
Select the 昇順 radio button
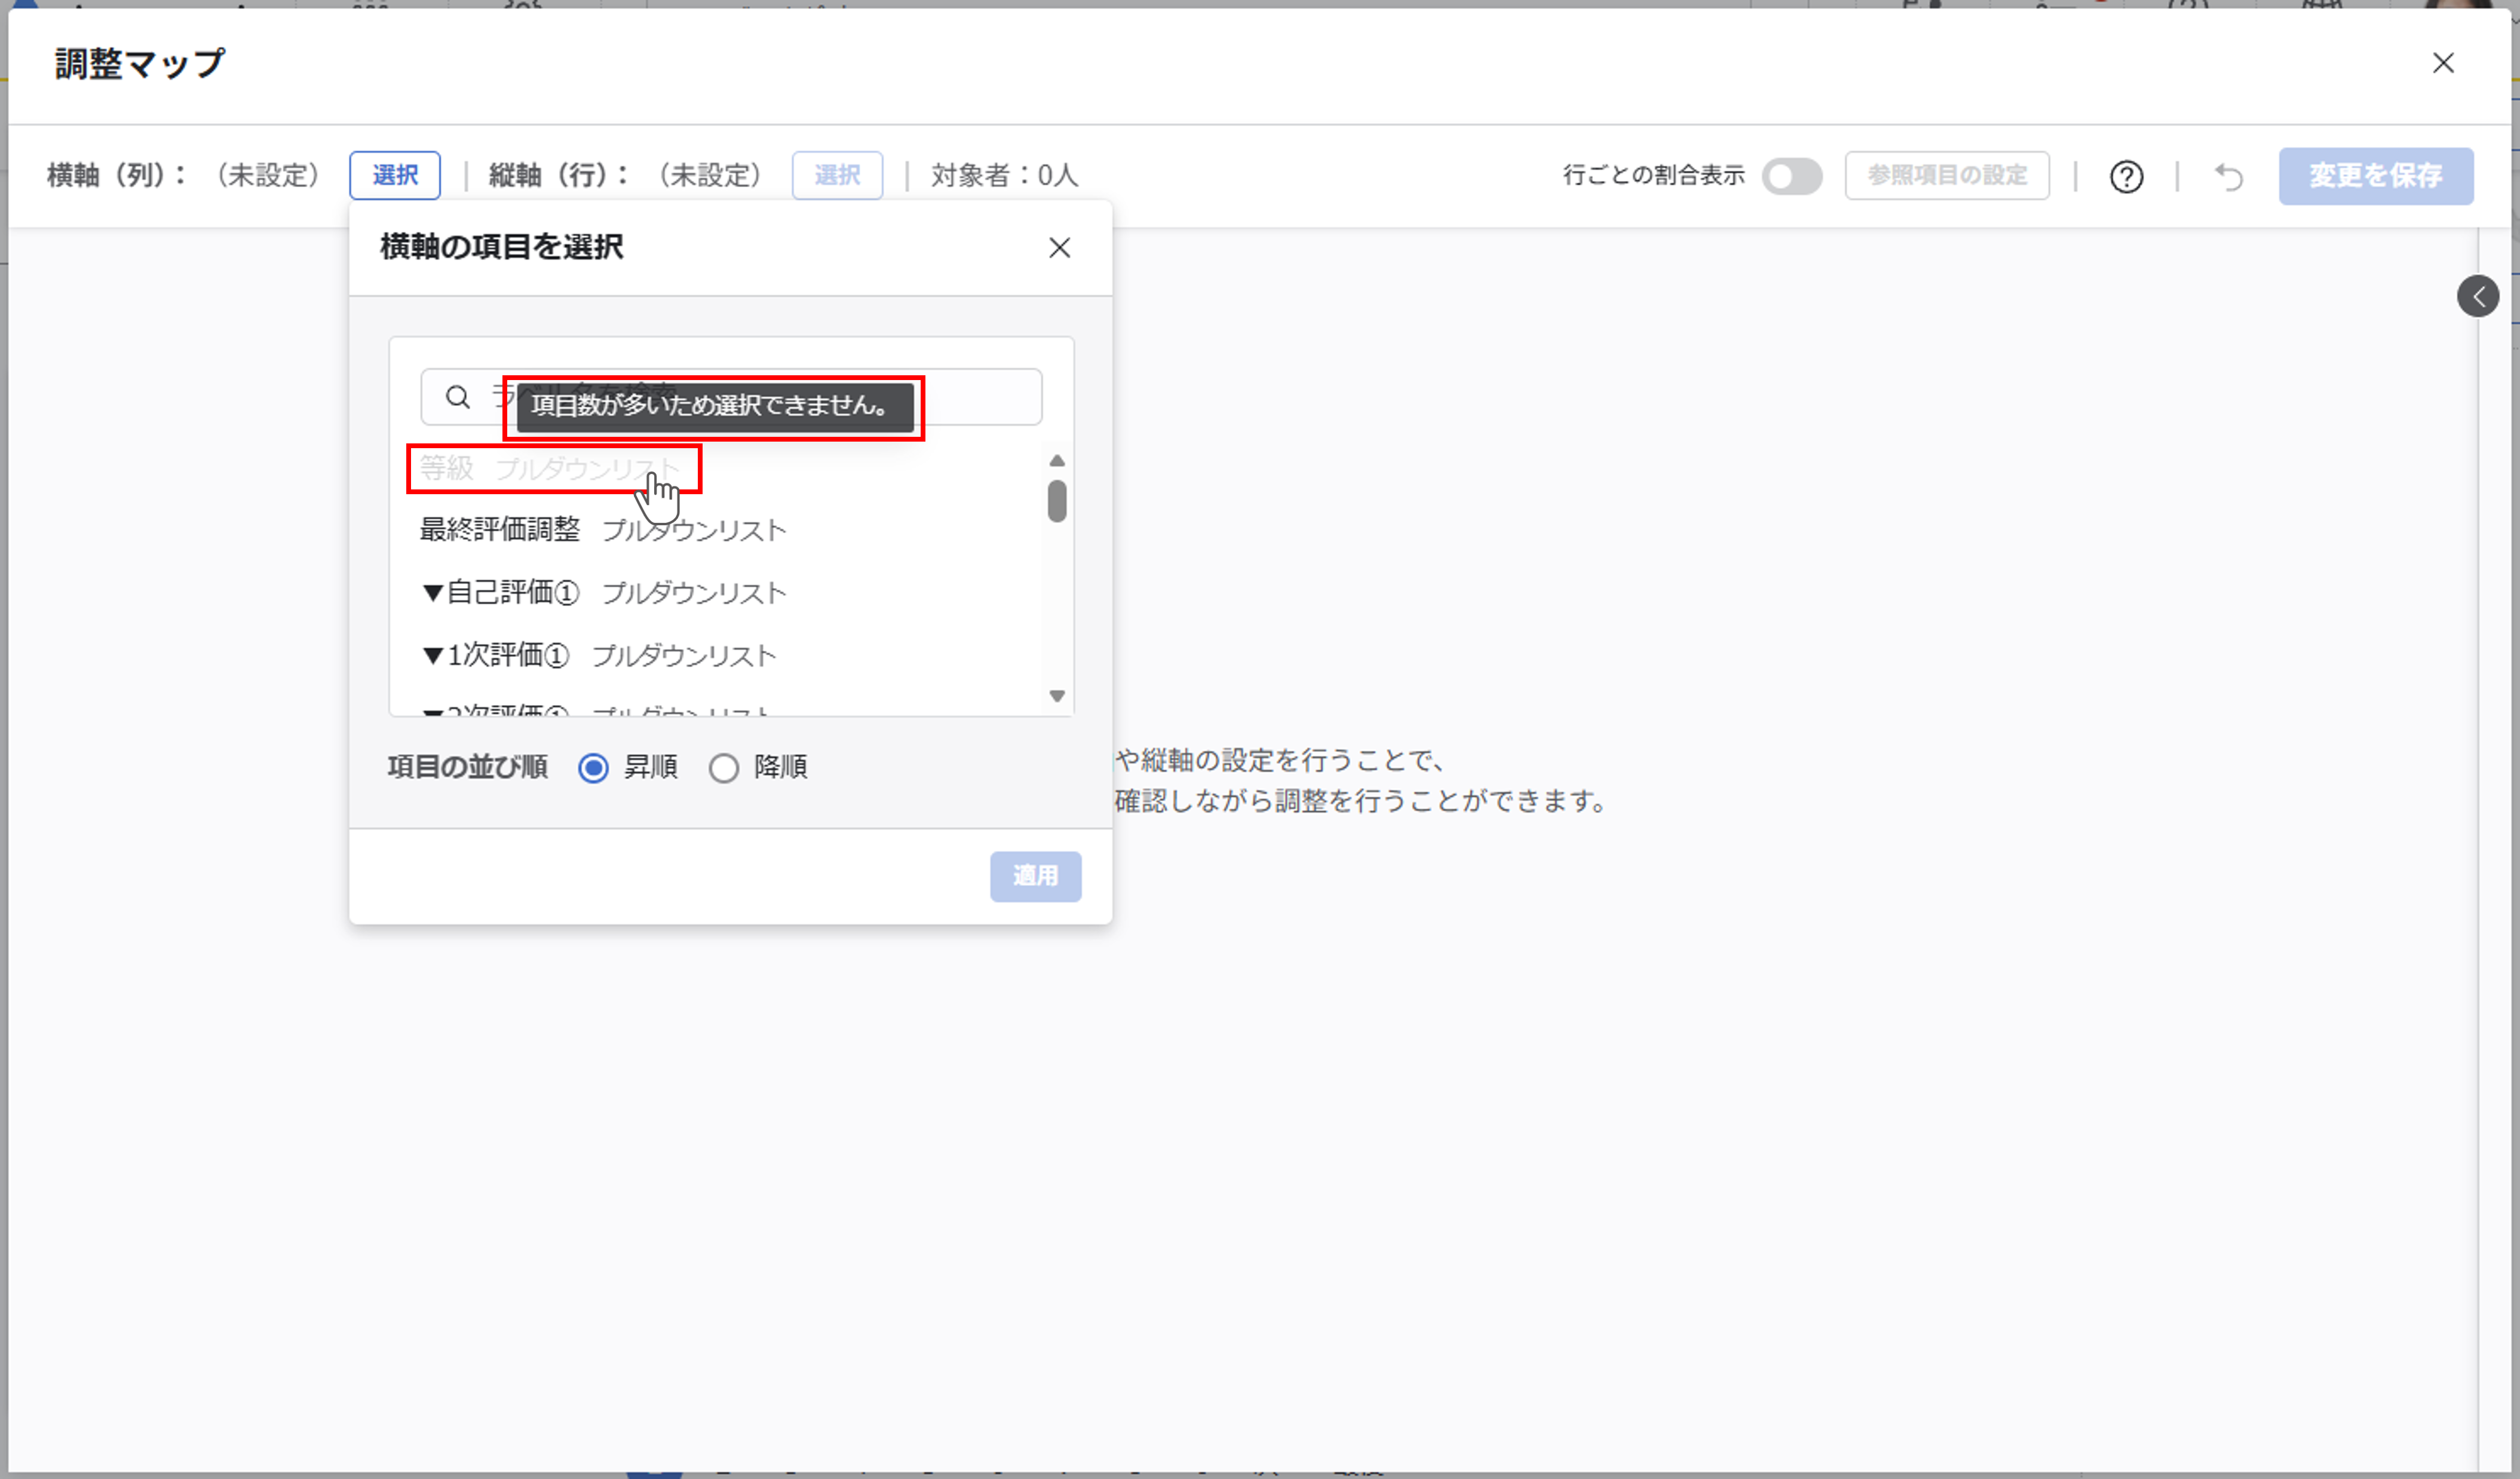coord(593,768)
